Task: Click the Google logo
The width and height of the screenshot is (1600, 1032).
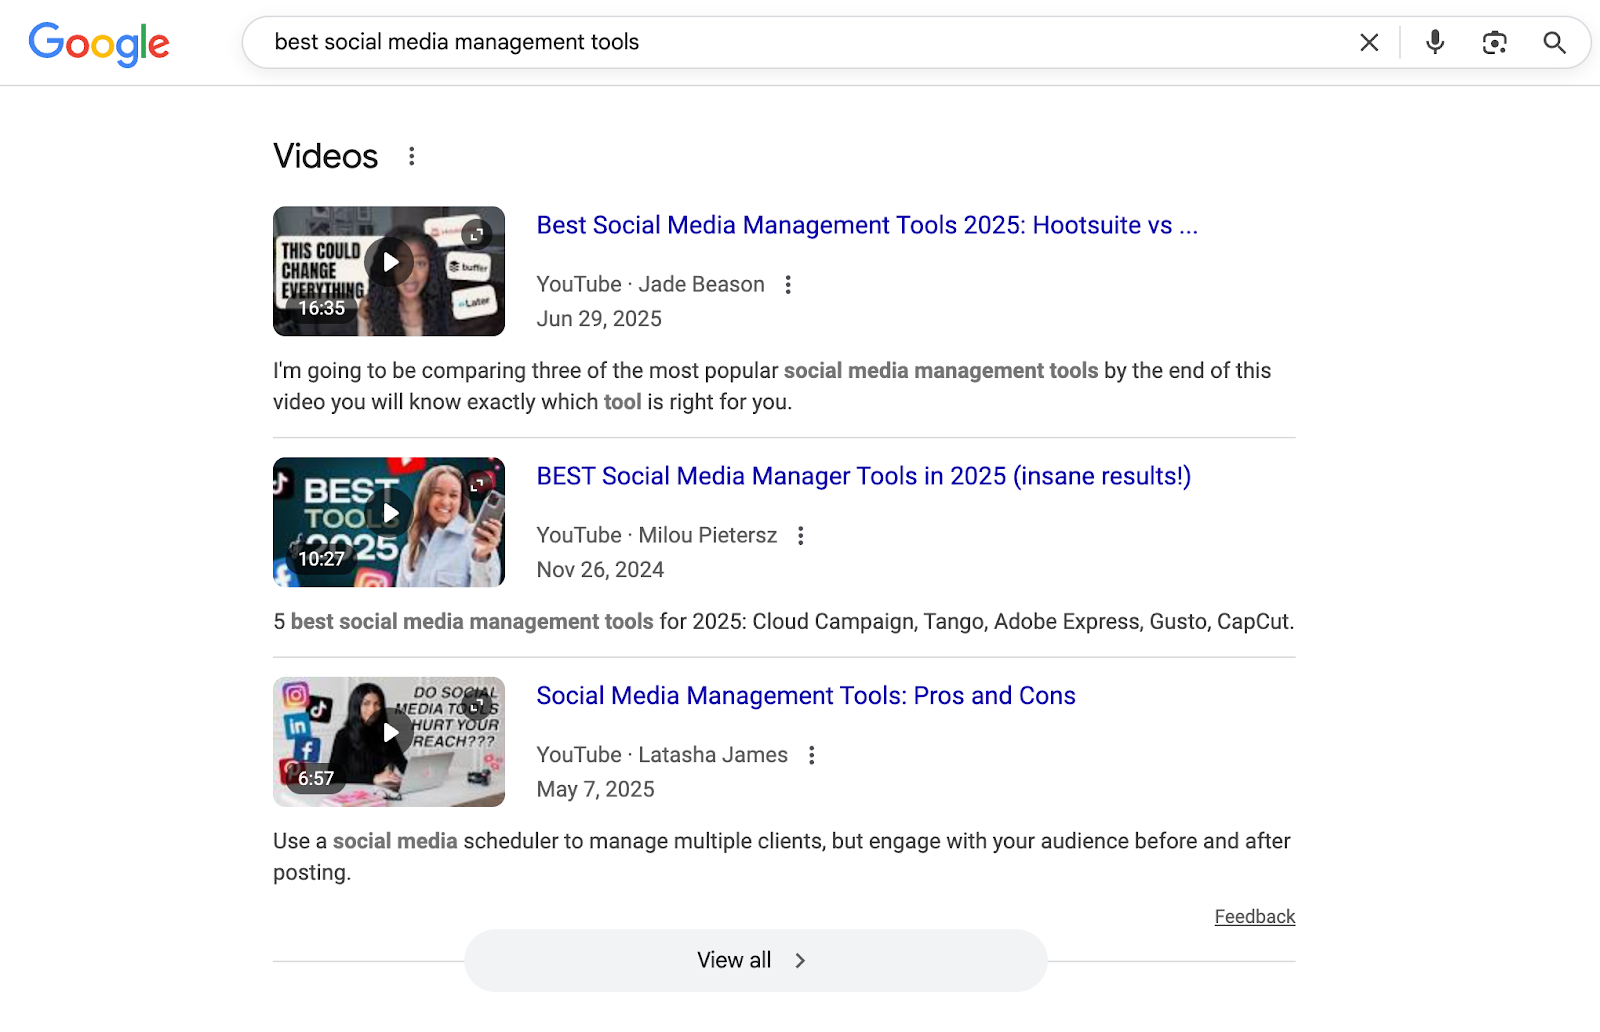Action: point(99,44)
